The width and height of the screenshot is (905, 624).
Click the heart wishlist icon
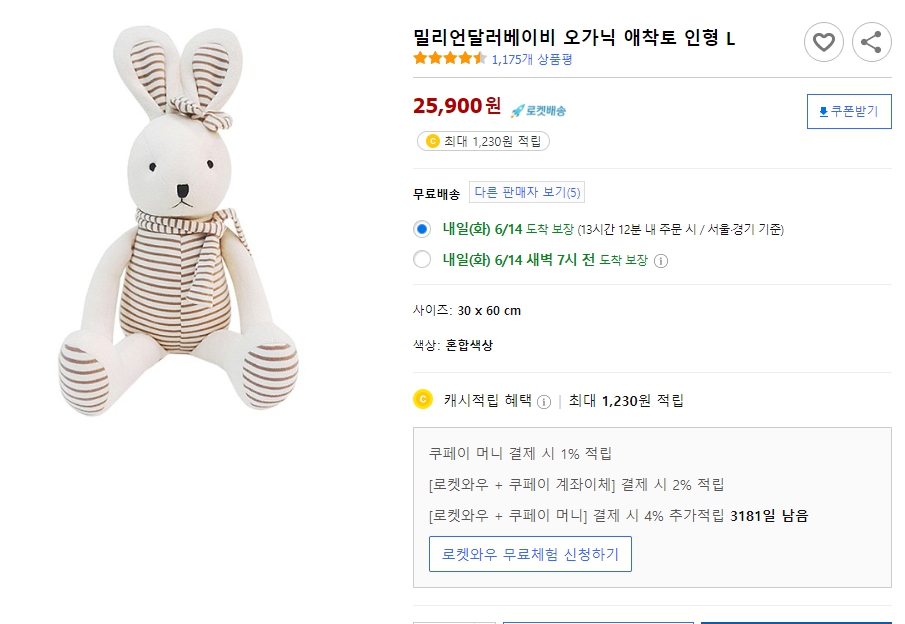pyautogui.click(x=823, y=42)
